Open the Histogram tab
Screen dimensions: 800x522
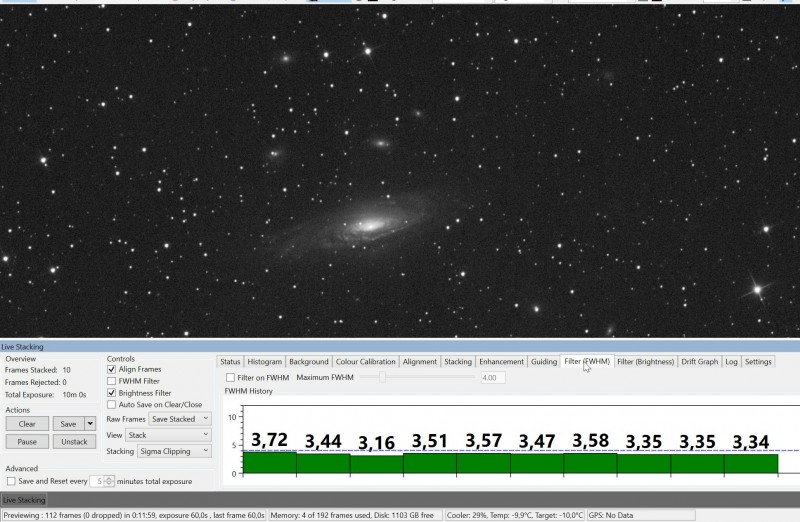(x=264, y=362)
